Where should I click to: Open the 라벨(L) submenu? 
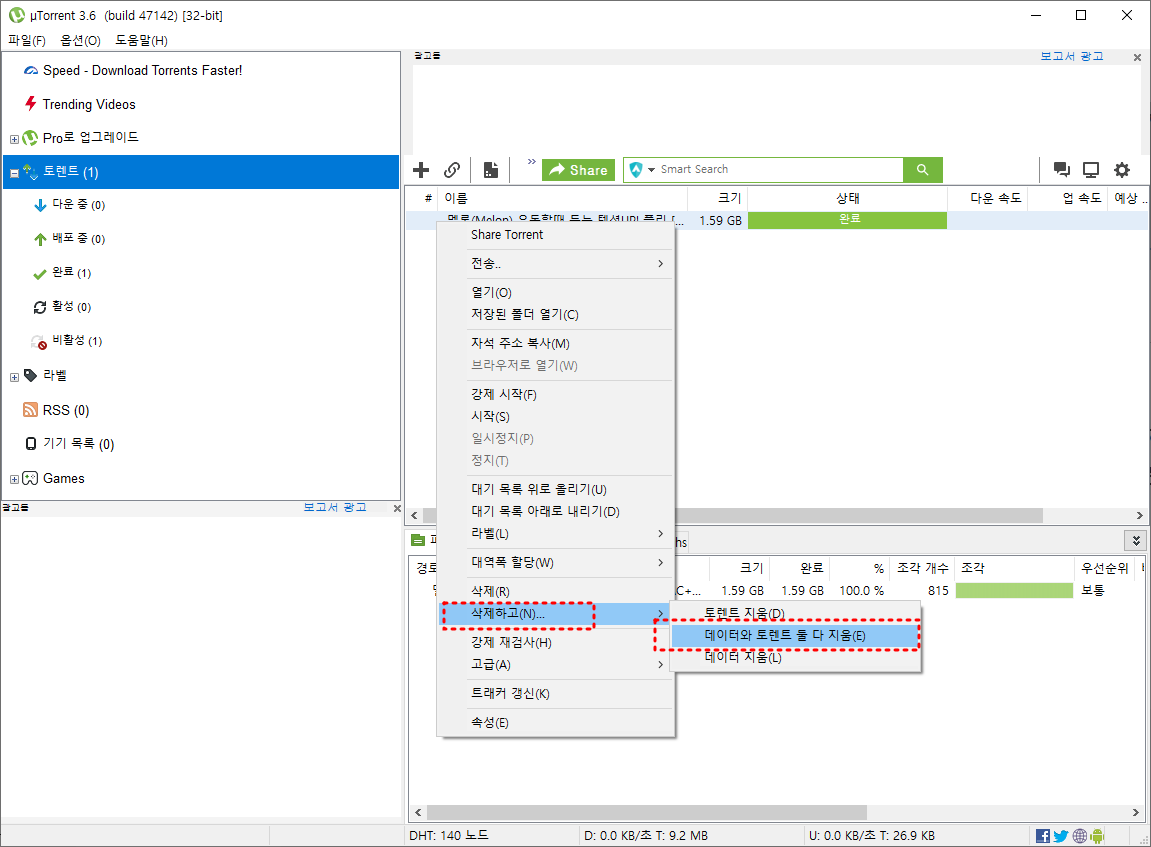(556, 534)
